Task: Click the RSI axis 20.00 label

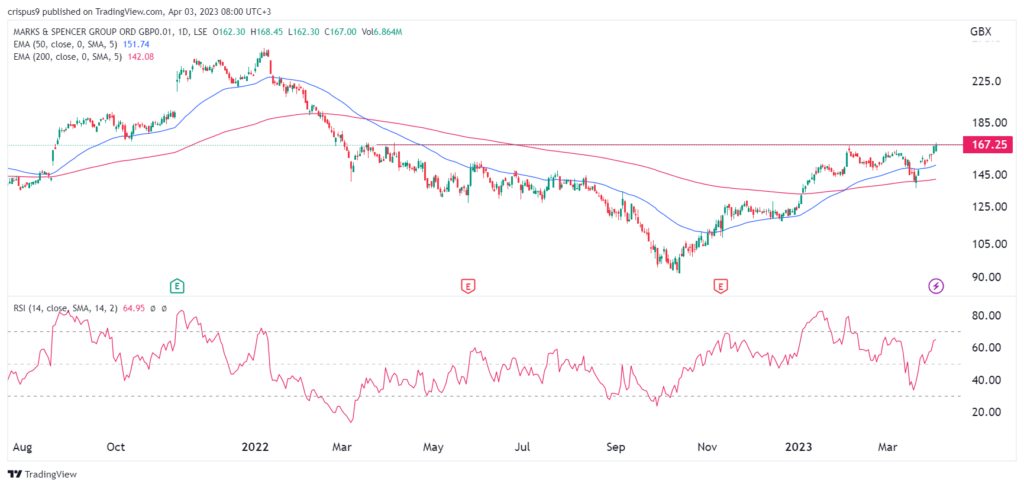Action: click(987, 412)
